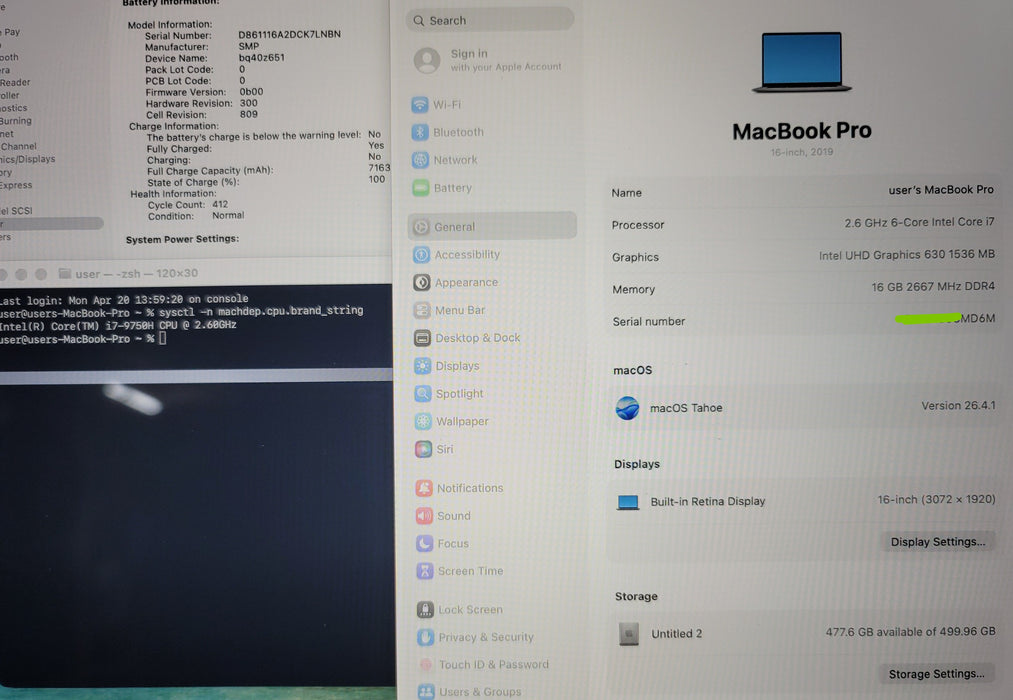Click the Untitled 2 disk icon
This screenshot has height=700, width=1013.
pos(629,634)
